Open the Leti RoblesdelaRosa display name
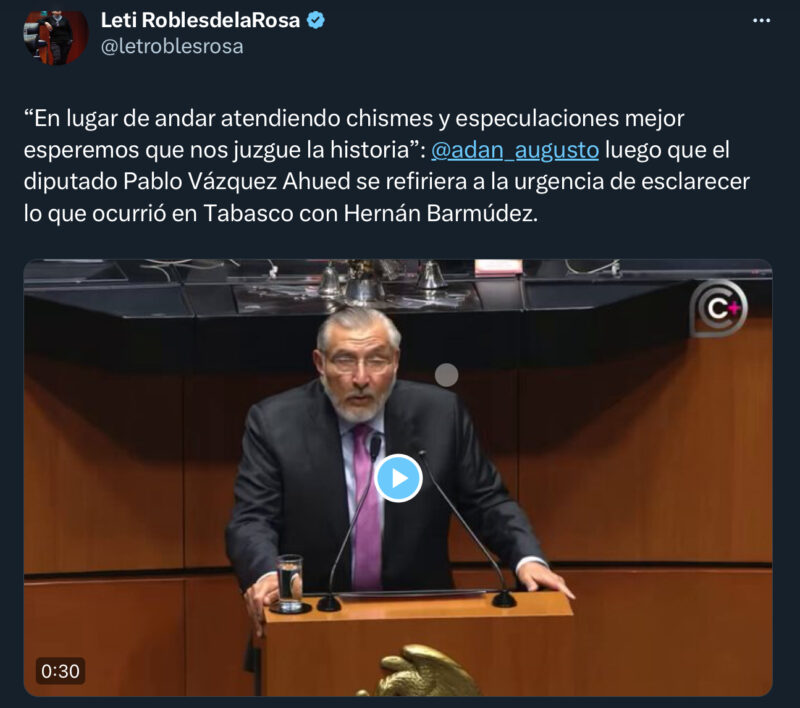800x708 pixels. (x=200, y=20)
